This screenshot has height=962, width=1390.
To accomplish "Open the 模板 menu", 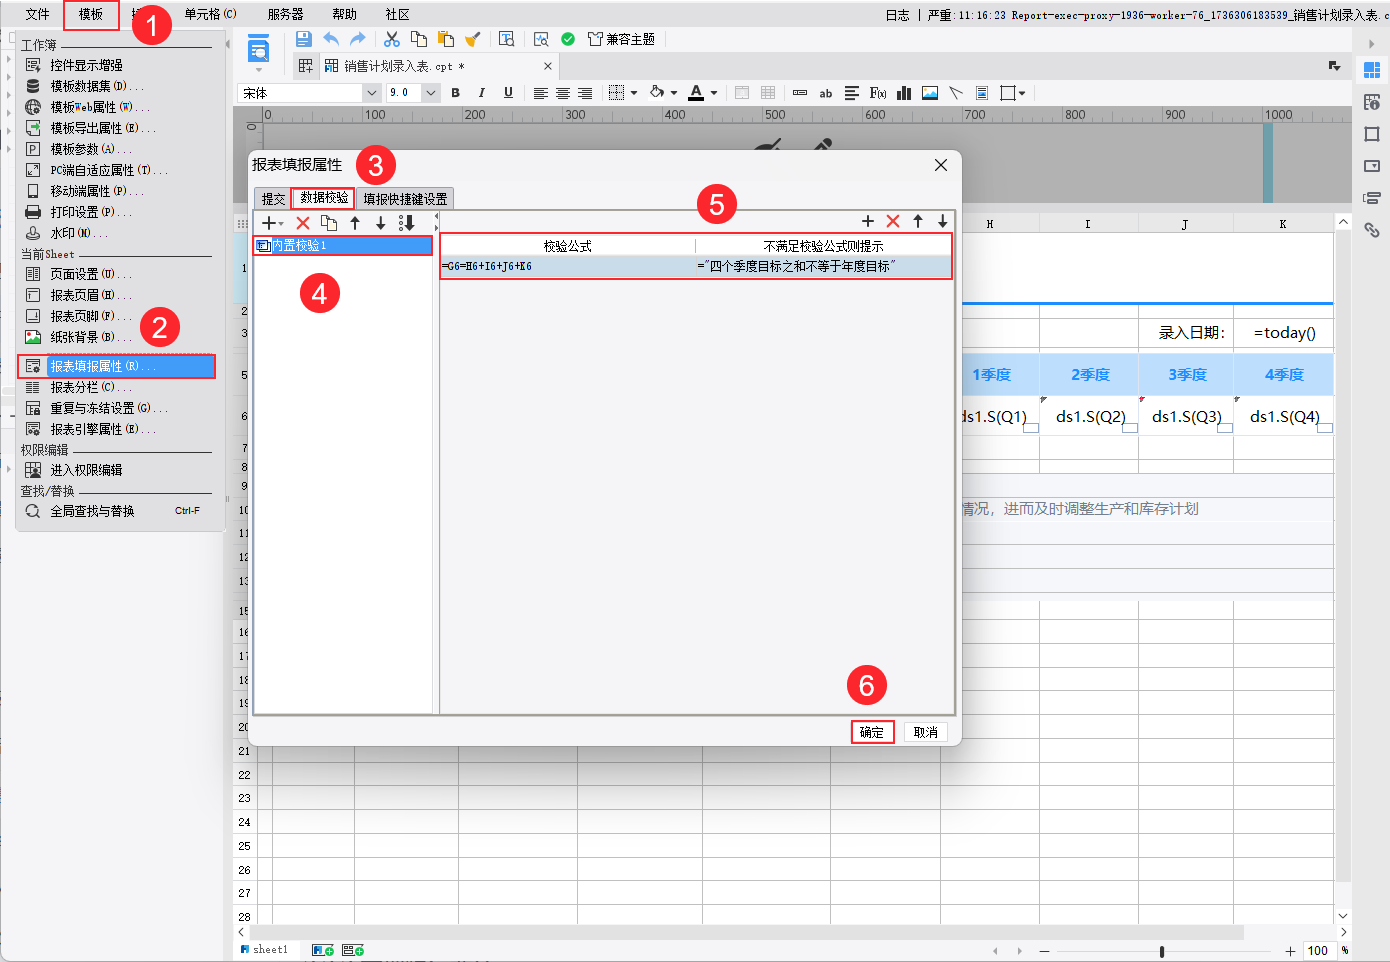I will (x=91, y=14).
